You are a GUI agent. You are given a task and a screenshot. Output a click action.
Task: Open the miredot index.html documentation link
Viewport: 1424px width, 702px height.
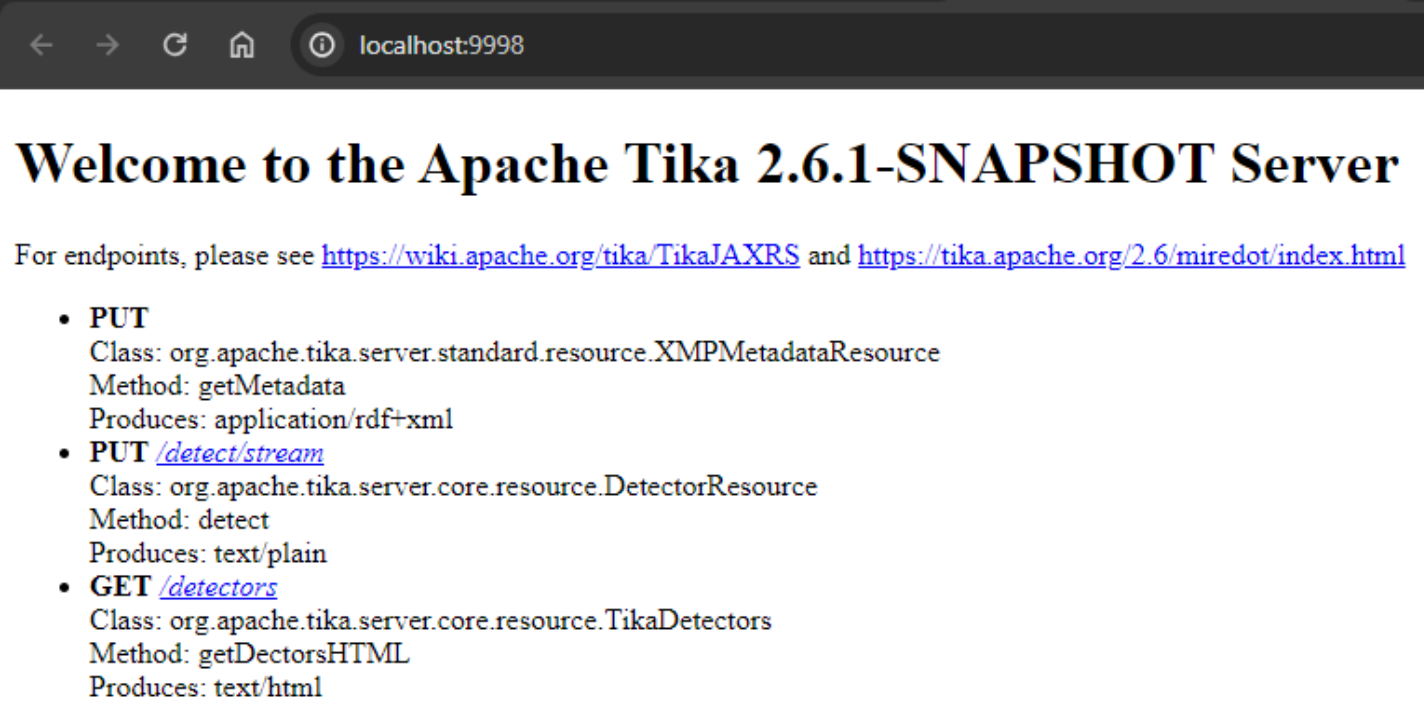[1131, 256]
